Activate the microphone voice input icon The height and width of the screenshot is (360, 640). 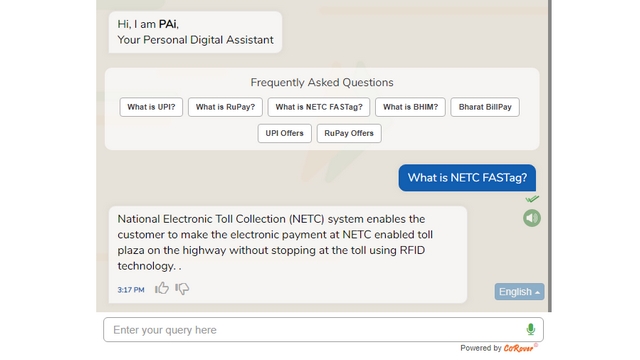pos(530,329)
